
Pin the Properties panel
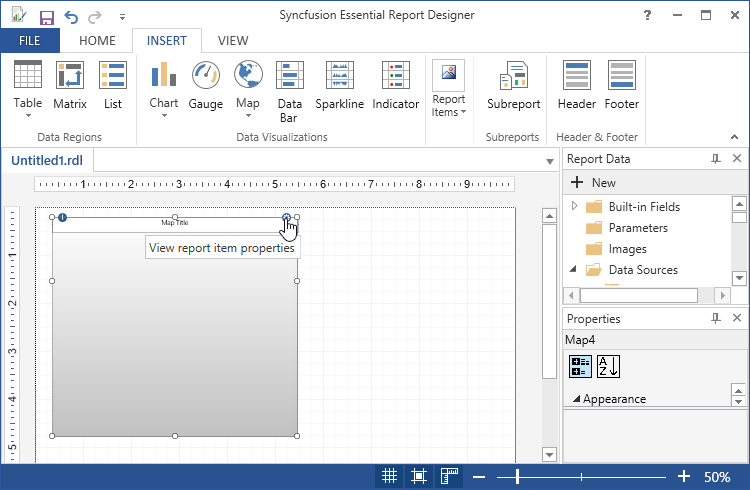pos(716,318)
